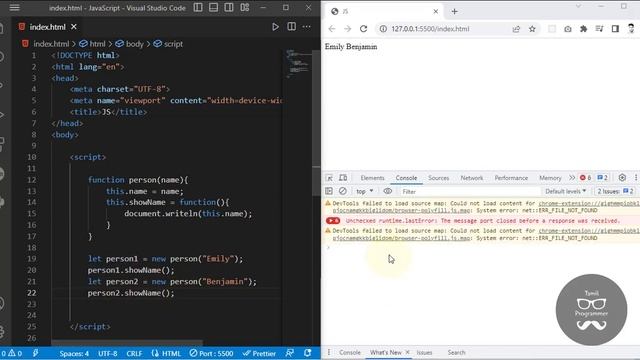
Task: Split the editor right
Action: [291, 27]
